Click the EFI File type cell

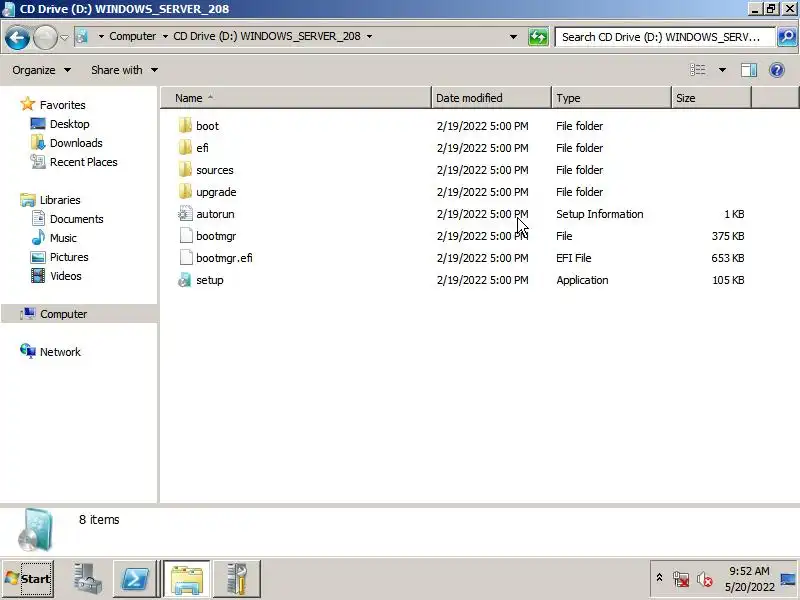click(573, 258)
